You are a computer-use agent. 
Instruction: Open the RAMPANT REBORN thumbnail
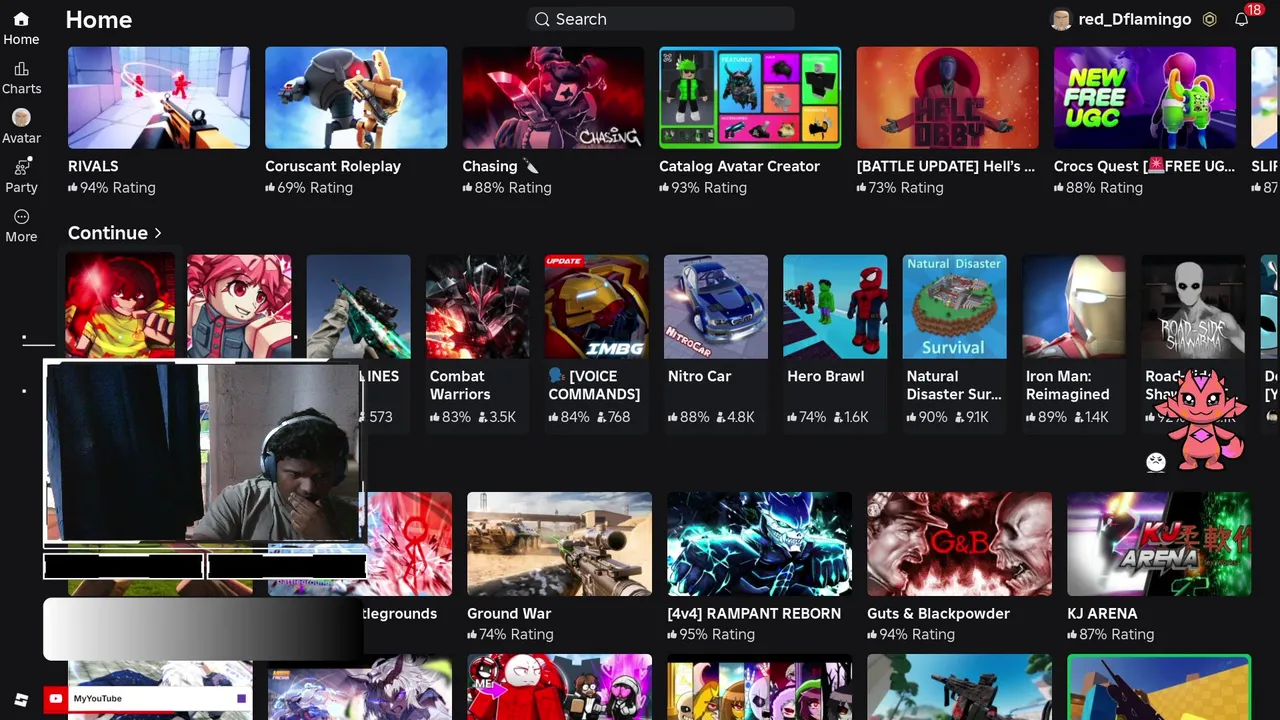[759, 544]
